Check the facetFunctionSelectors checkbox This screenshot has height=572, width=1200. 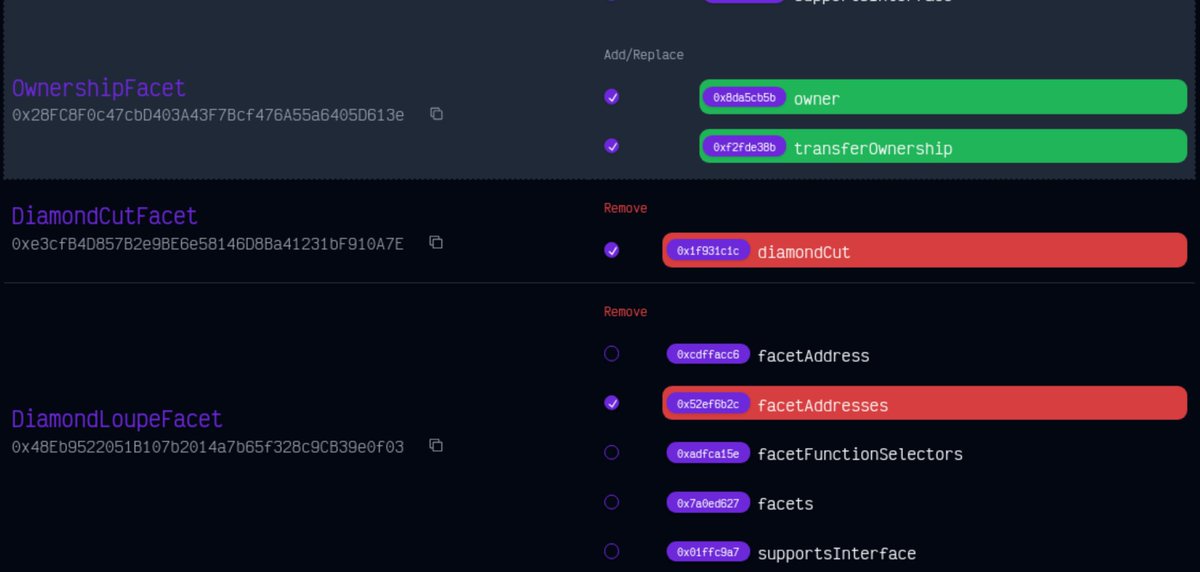612,452
